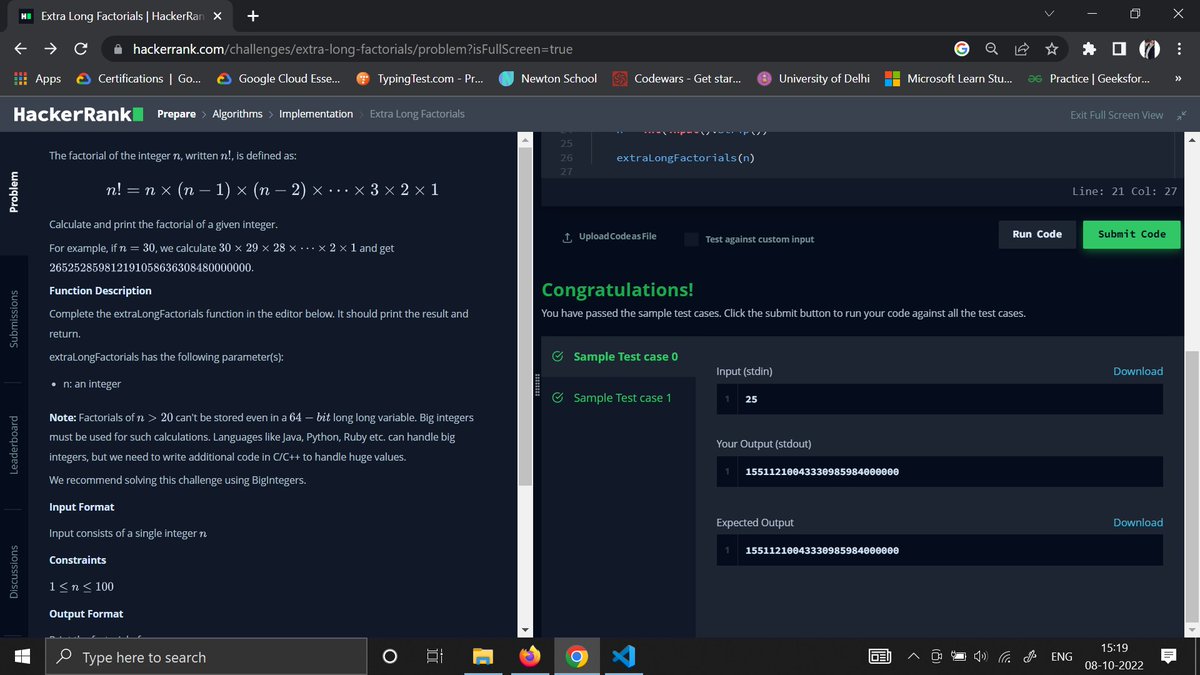Click the panel splitter drag handle

[536, 386]
